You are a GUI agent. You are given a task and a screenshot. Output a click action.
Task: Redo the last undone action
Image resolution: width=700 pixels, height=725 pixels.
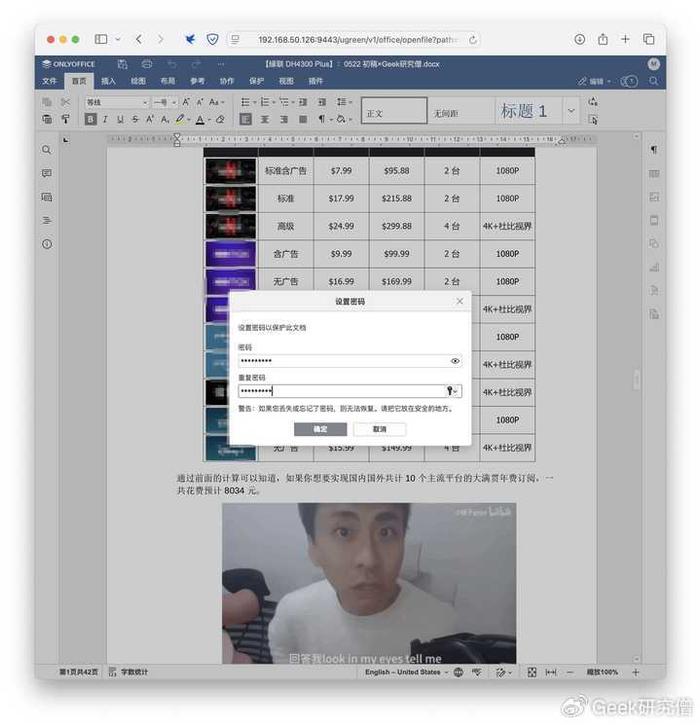tap(196, 64)
